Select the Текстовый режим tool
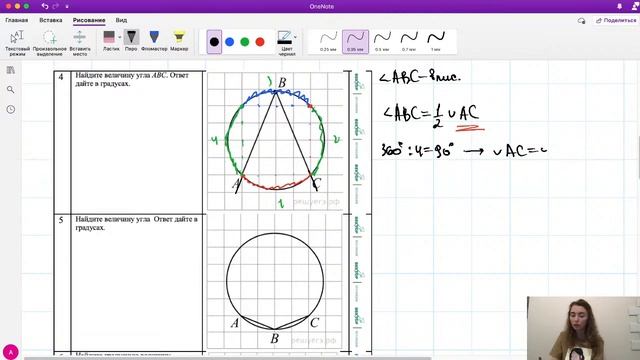Viewport: 640px width, 360px height. [x=17, y=42]
